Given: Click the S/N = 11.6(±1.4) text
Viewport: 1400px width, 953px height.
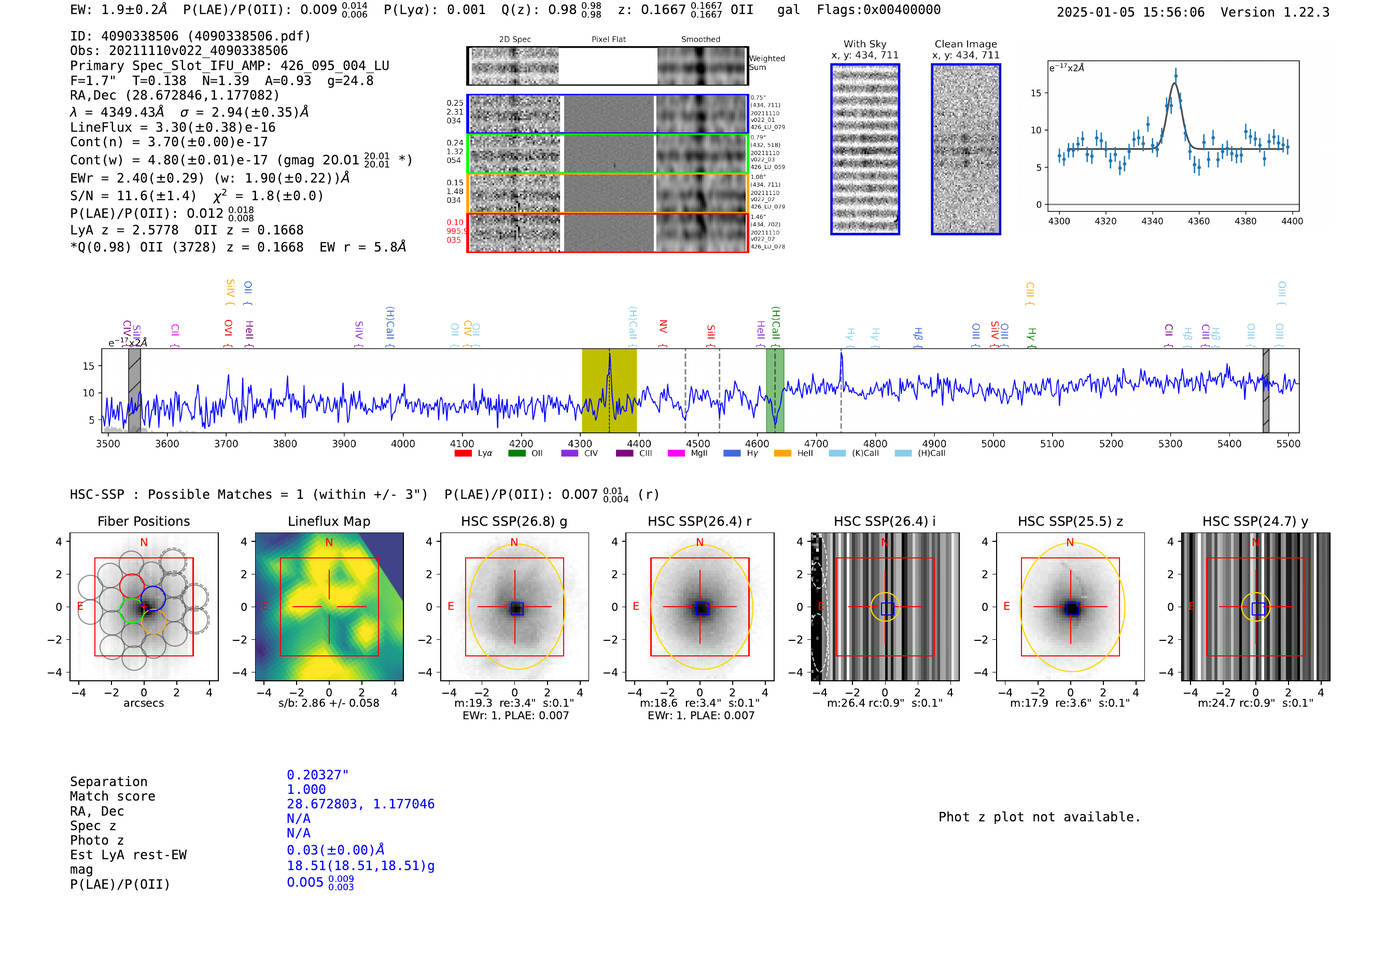Looking at the screenshot, I should click(134, 196).
